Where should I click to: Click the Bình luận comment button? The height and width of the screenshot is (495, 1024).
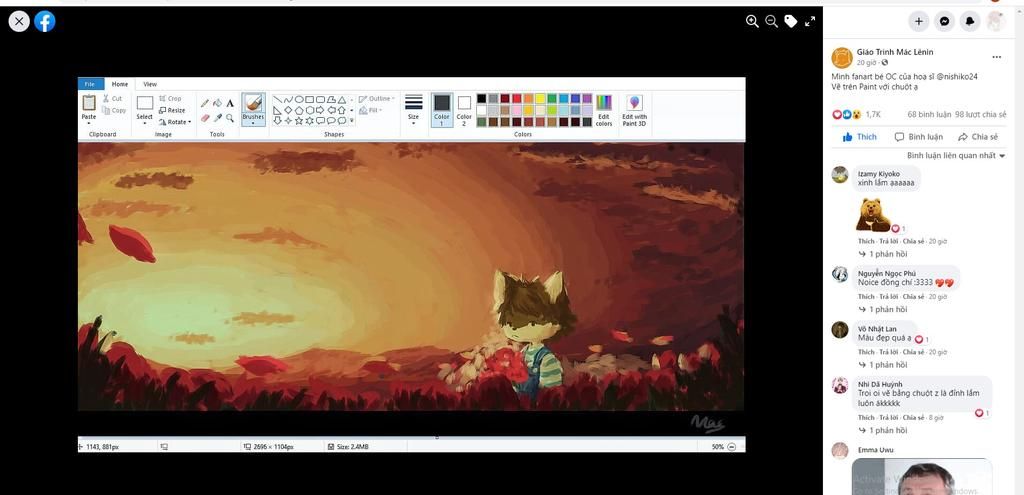pos(918,136)
